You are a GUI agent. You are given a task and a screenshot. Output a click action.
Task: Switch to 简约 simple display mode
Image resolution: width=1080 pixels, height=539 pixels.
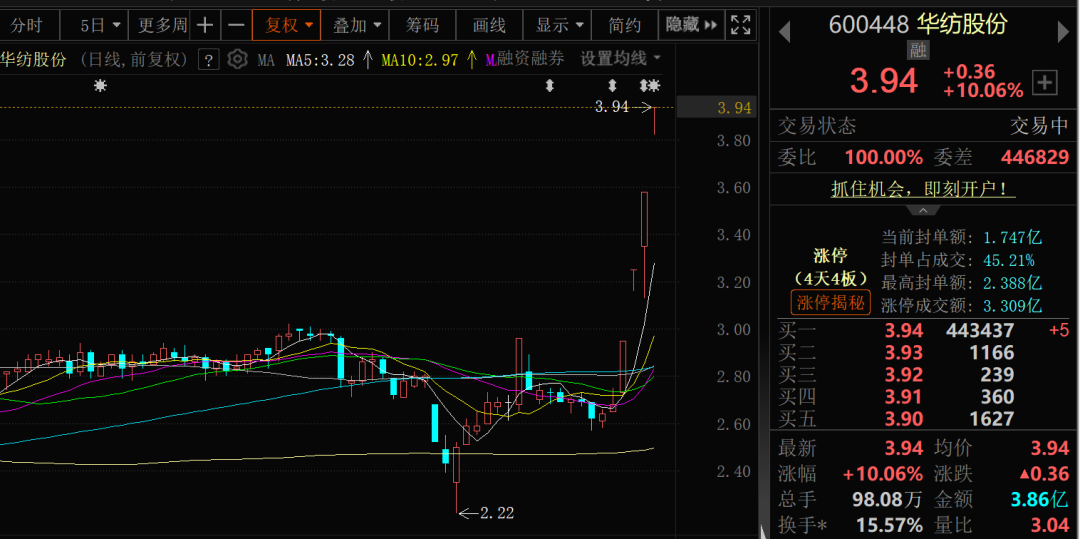coord(625,25)
